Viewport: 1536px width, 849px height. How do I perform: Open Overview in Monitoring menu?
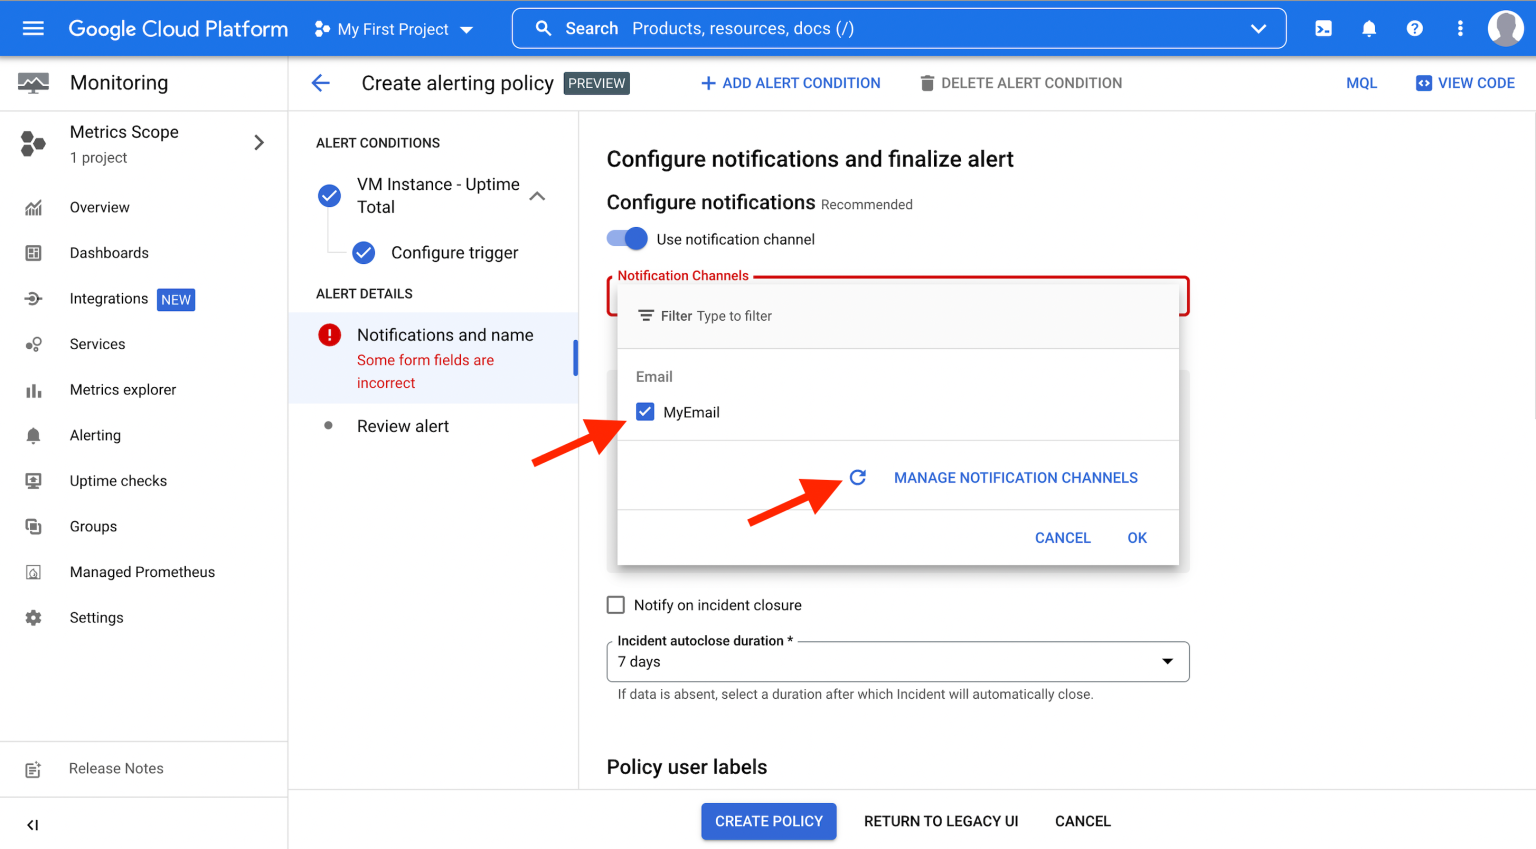pyautogui.click(x=100, y=207)
